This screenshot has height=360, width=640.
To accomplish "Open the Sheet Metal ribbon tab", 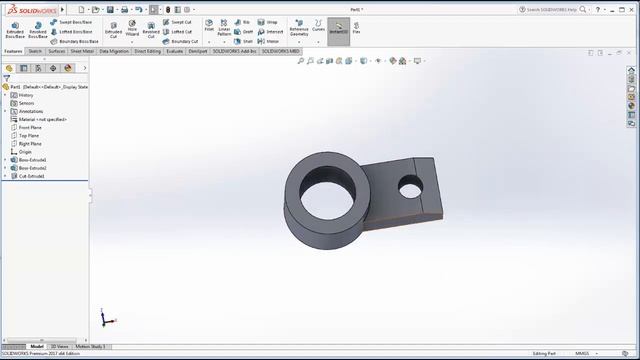I will click(82, 51).
